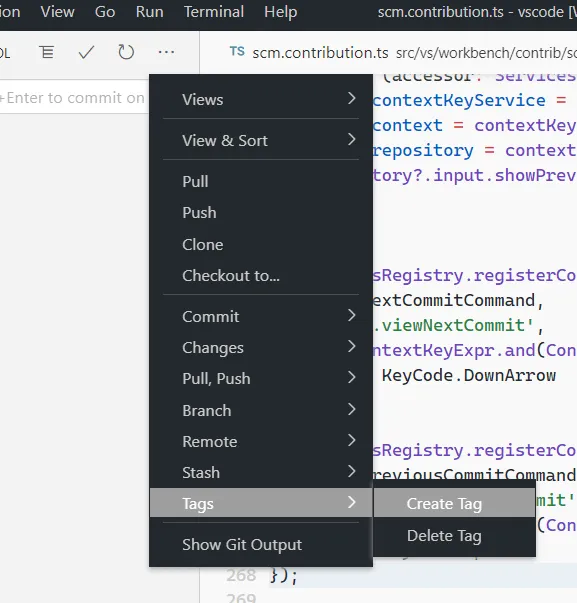The image size is (577, 603).
Task: Choose Clone in the menu
Action: (x=261, y=245)
